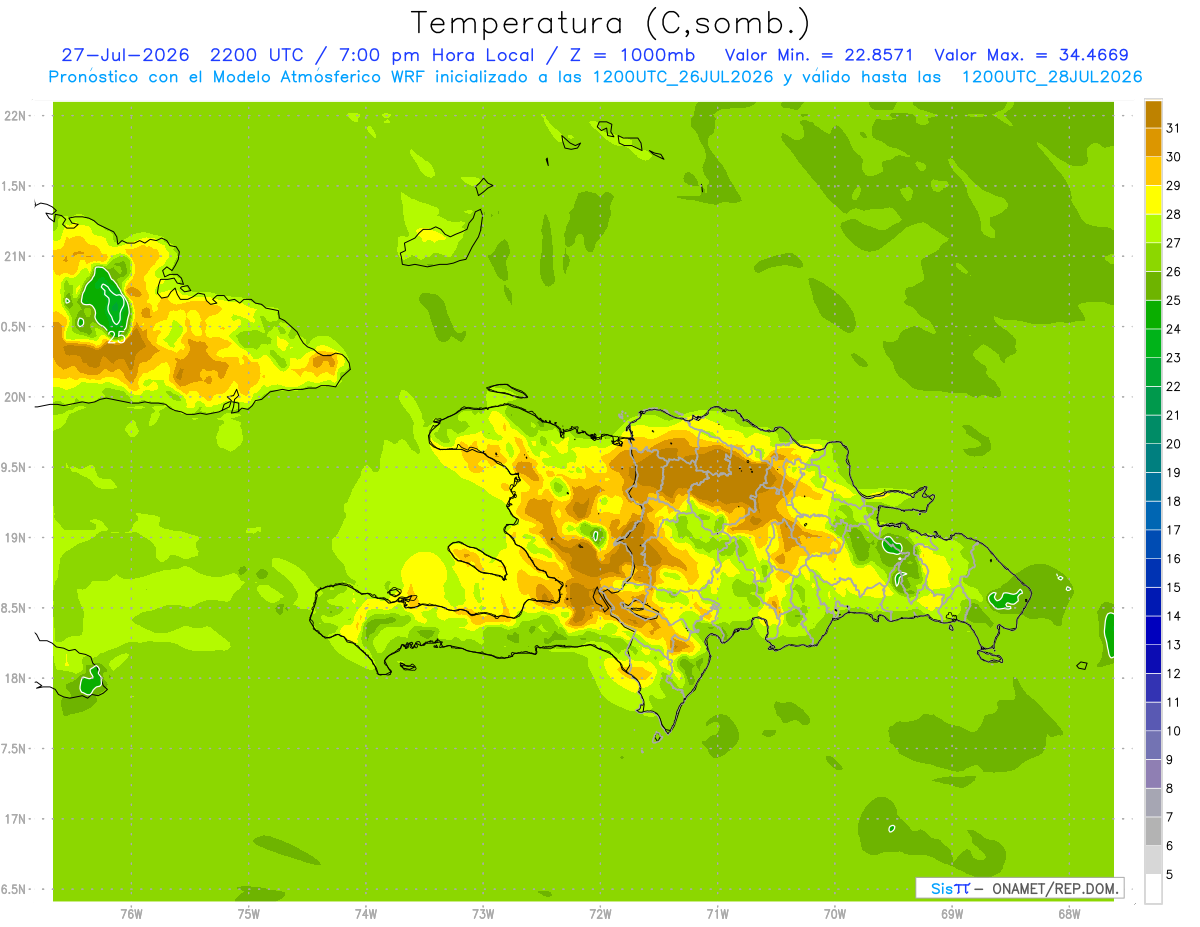Pick the legend swatch between 30 and 31
The height and width of the screenshot is (927, 1200).
click(1153, 141)
